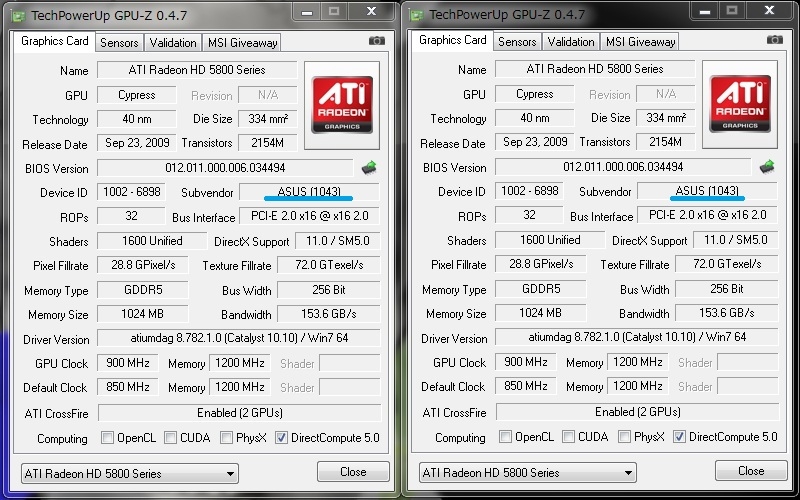This screenshot has height=500, width=800.
Task: Click Memory Size 1024 MB in right window
Action: [540, 313]
